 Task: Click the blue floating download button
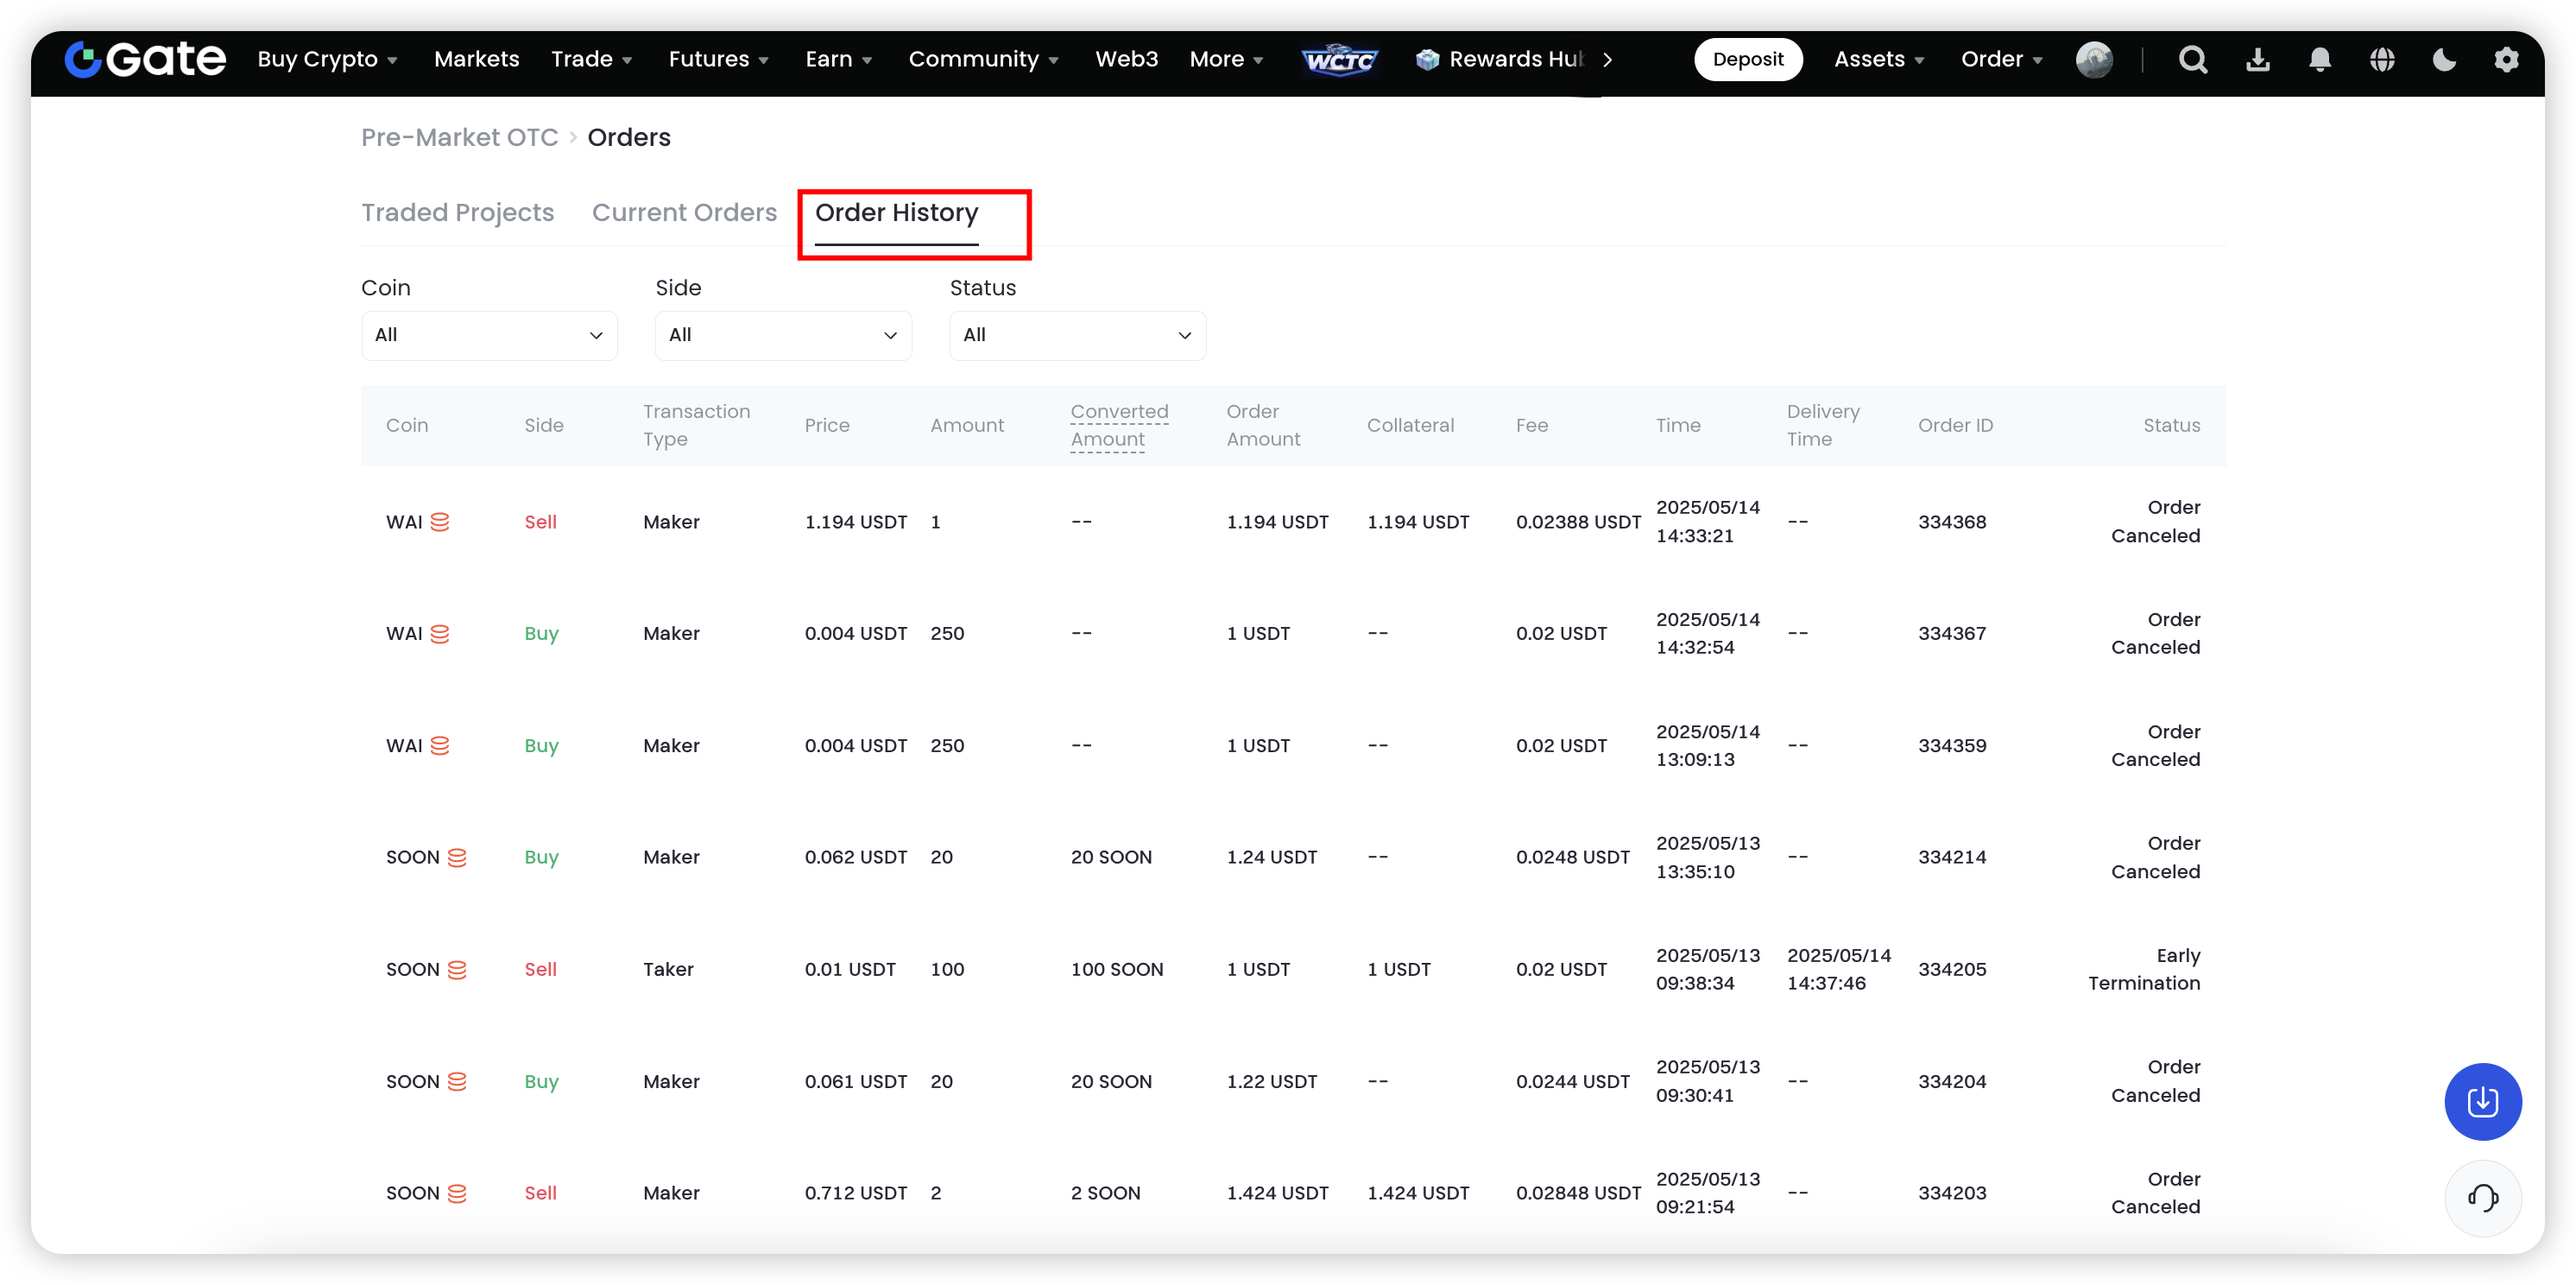point(2482,1101)
